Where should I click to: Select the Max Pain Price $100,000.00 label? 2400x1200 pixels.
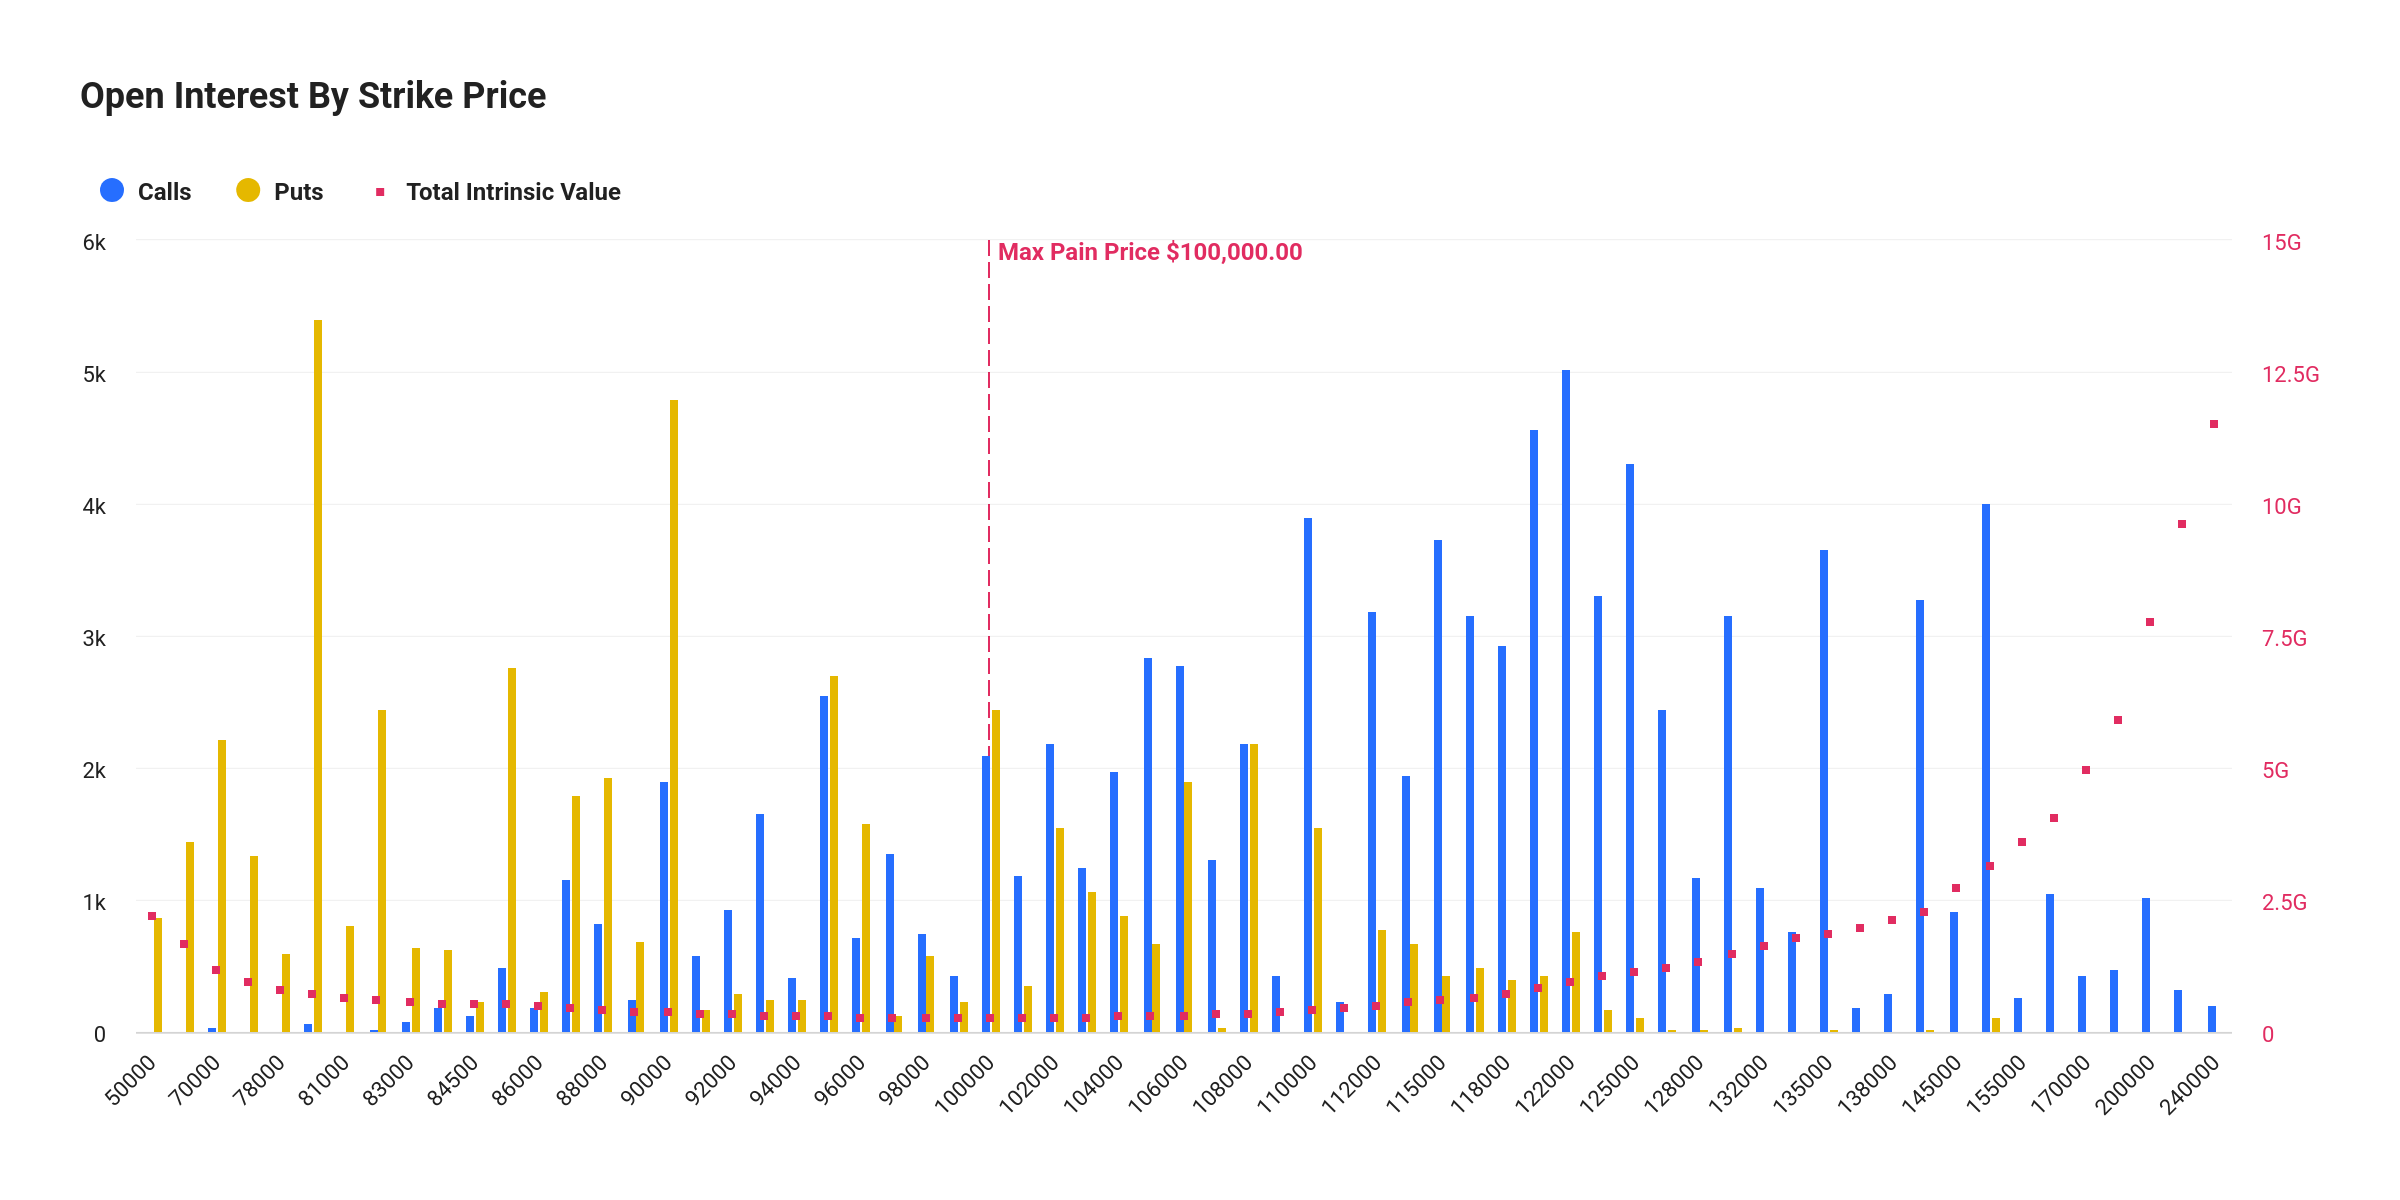pyautogui.click(x=1150, y=252)
